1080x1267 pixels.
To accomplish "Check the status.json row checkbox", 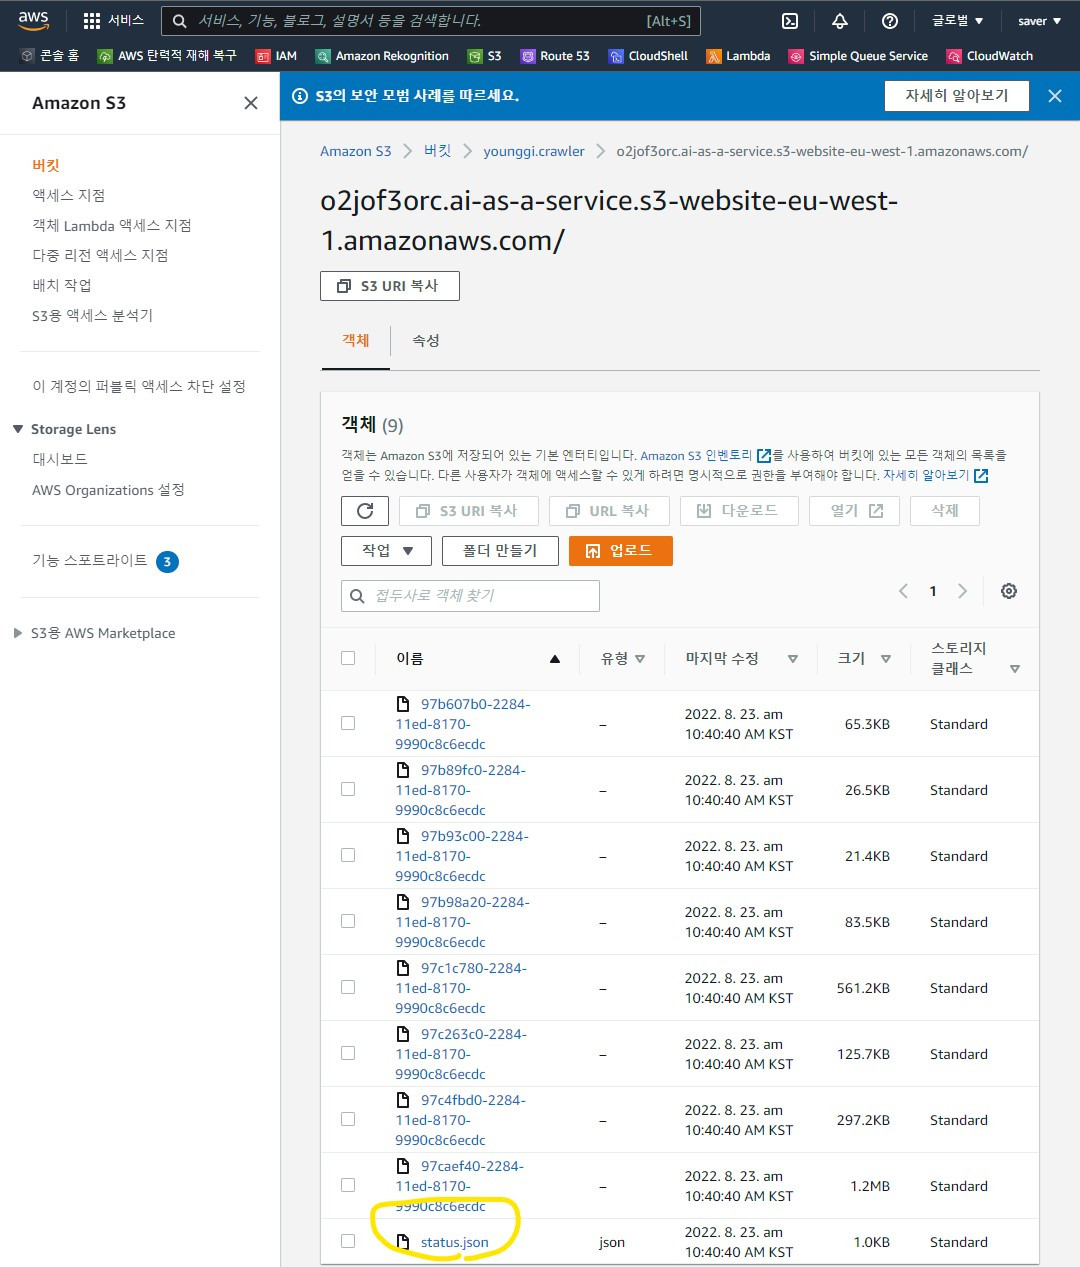I will [348, 1240].
